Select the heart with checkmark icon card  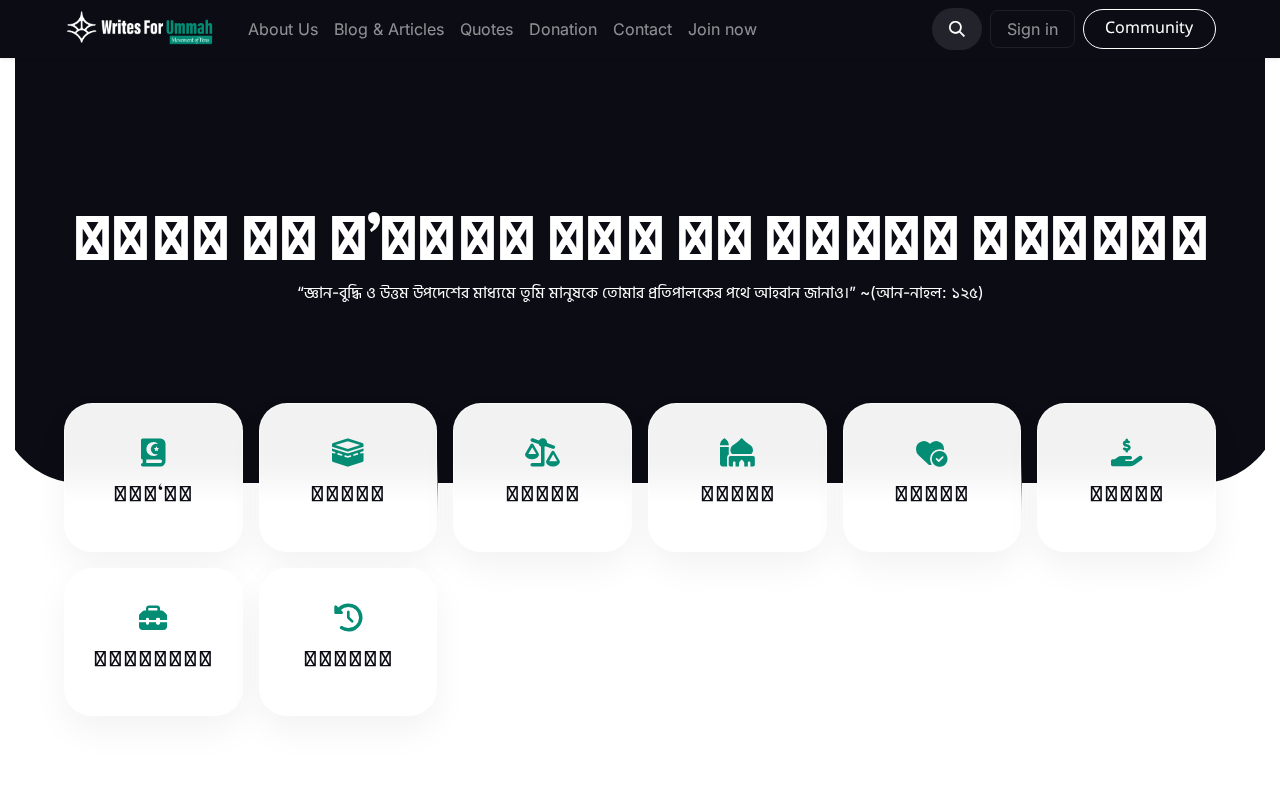(932, 477)
